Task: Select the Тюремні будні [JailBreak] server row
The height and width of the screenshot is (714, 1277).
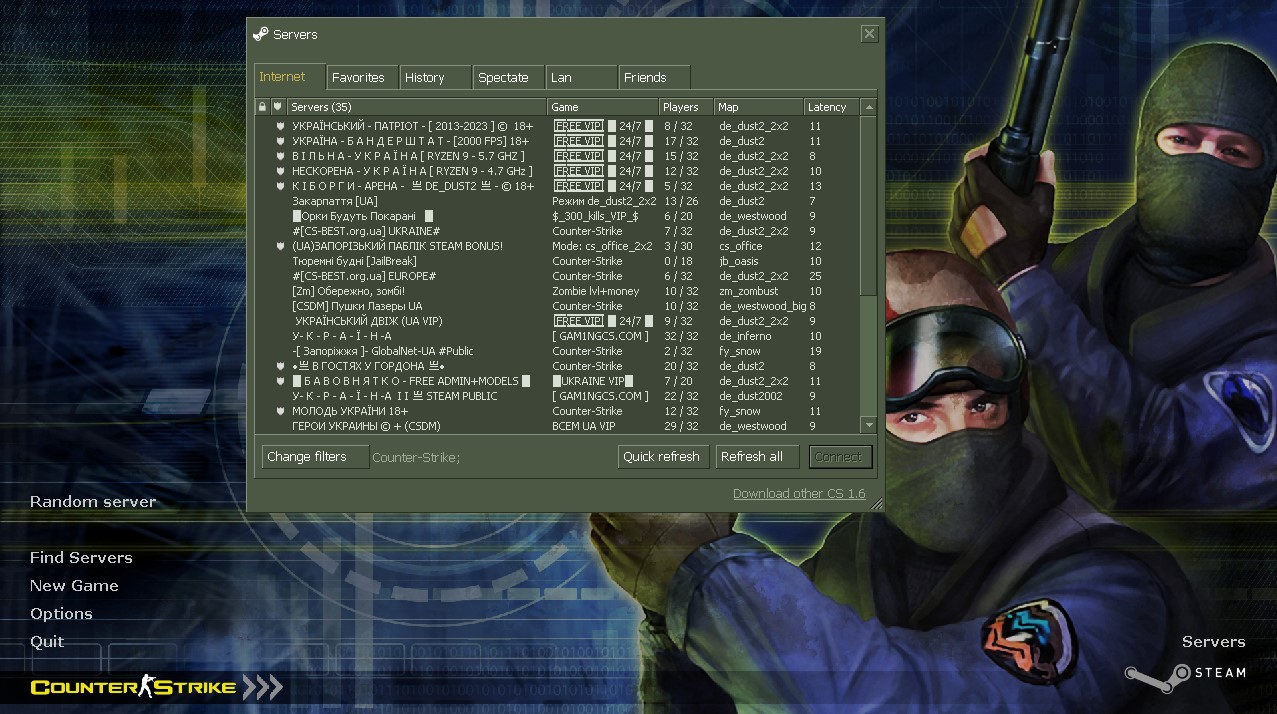Action: coord(559,261)
